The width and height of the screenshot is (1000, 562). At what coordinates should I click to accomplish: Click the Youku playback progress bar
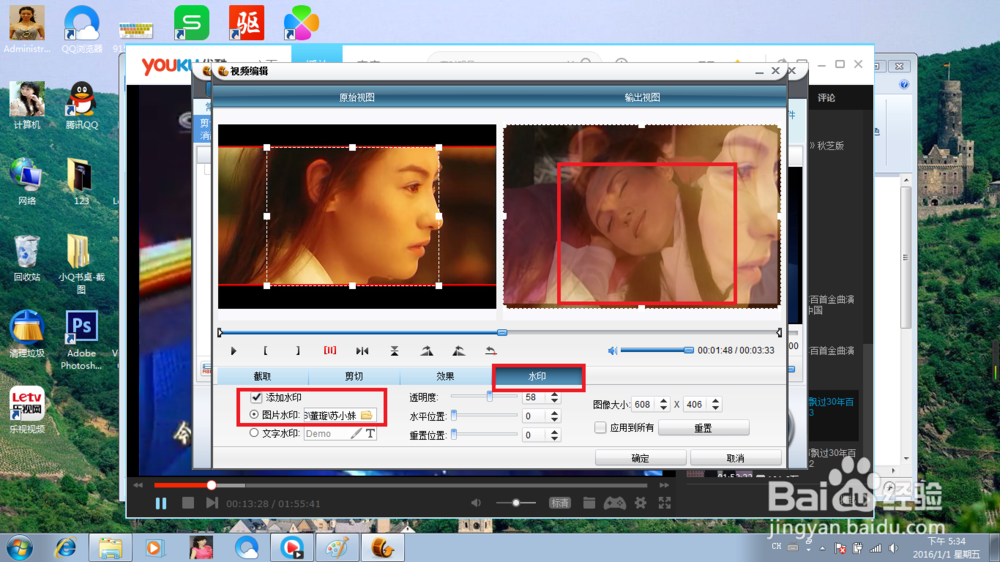tap(401, 485)
